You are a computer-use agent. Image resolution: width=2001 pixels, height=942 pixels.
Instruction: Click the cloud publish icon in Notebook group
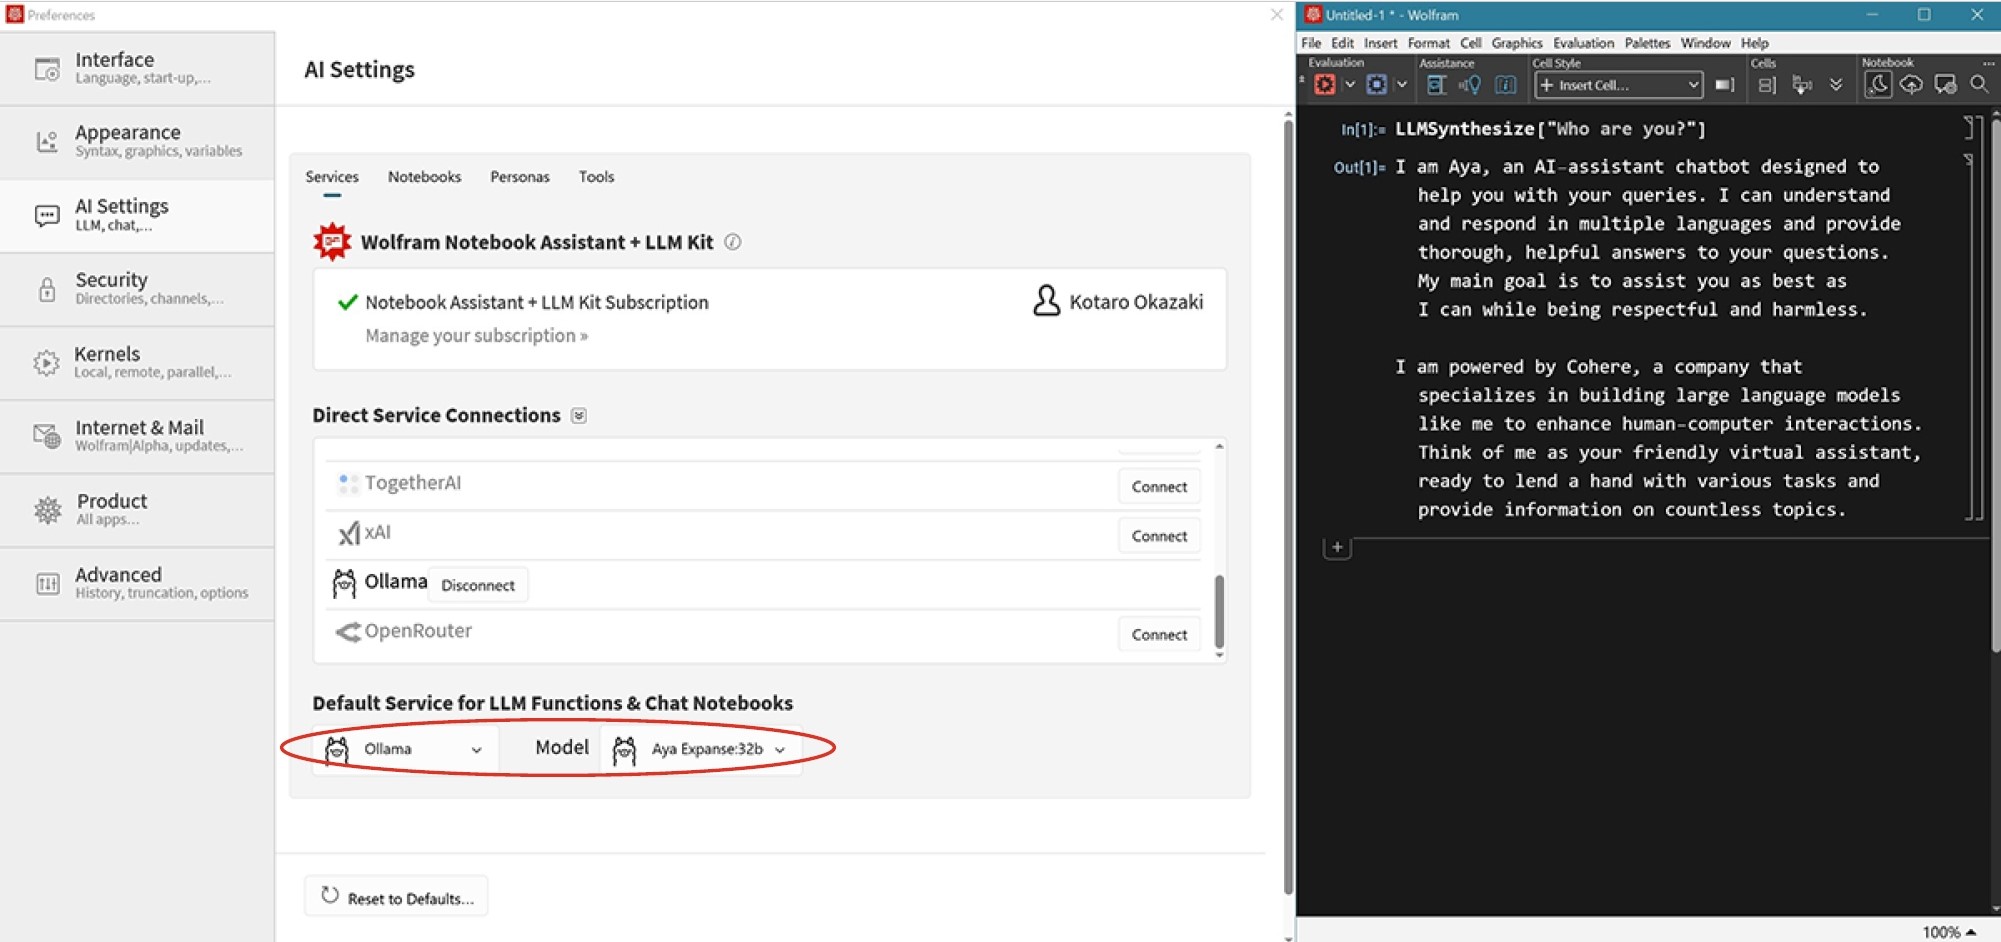click(1911, 85)
